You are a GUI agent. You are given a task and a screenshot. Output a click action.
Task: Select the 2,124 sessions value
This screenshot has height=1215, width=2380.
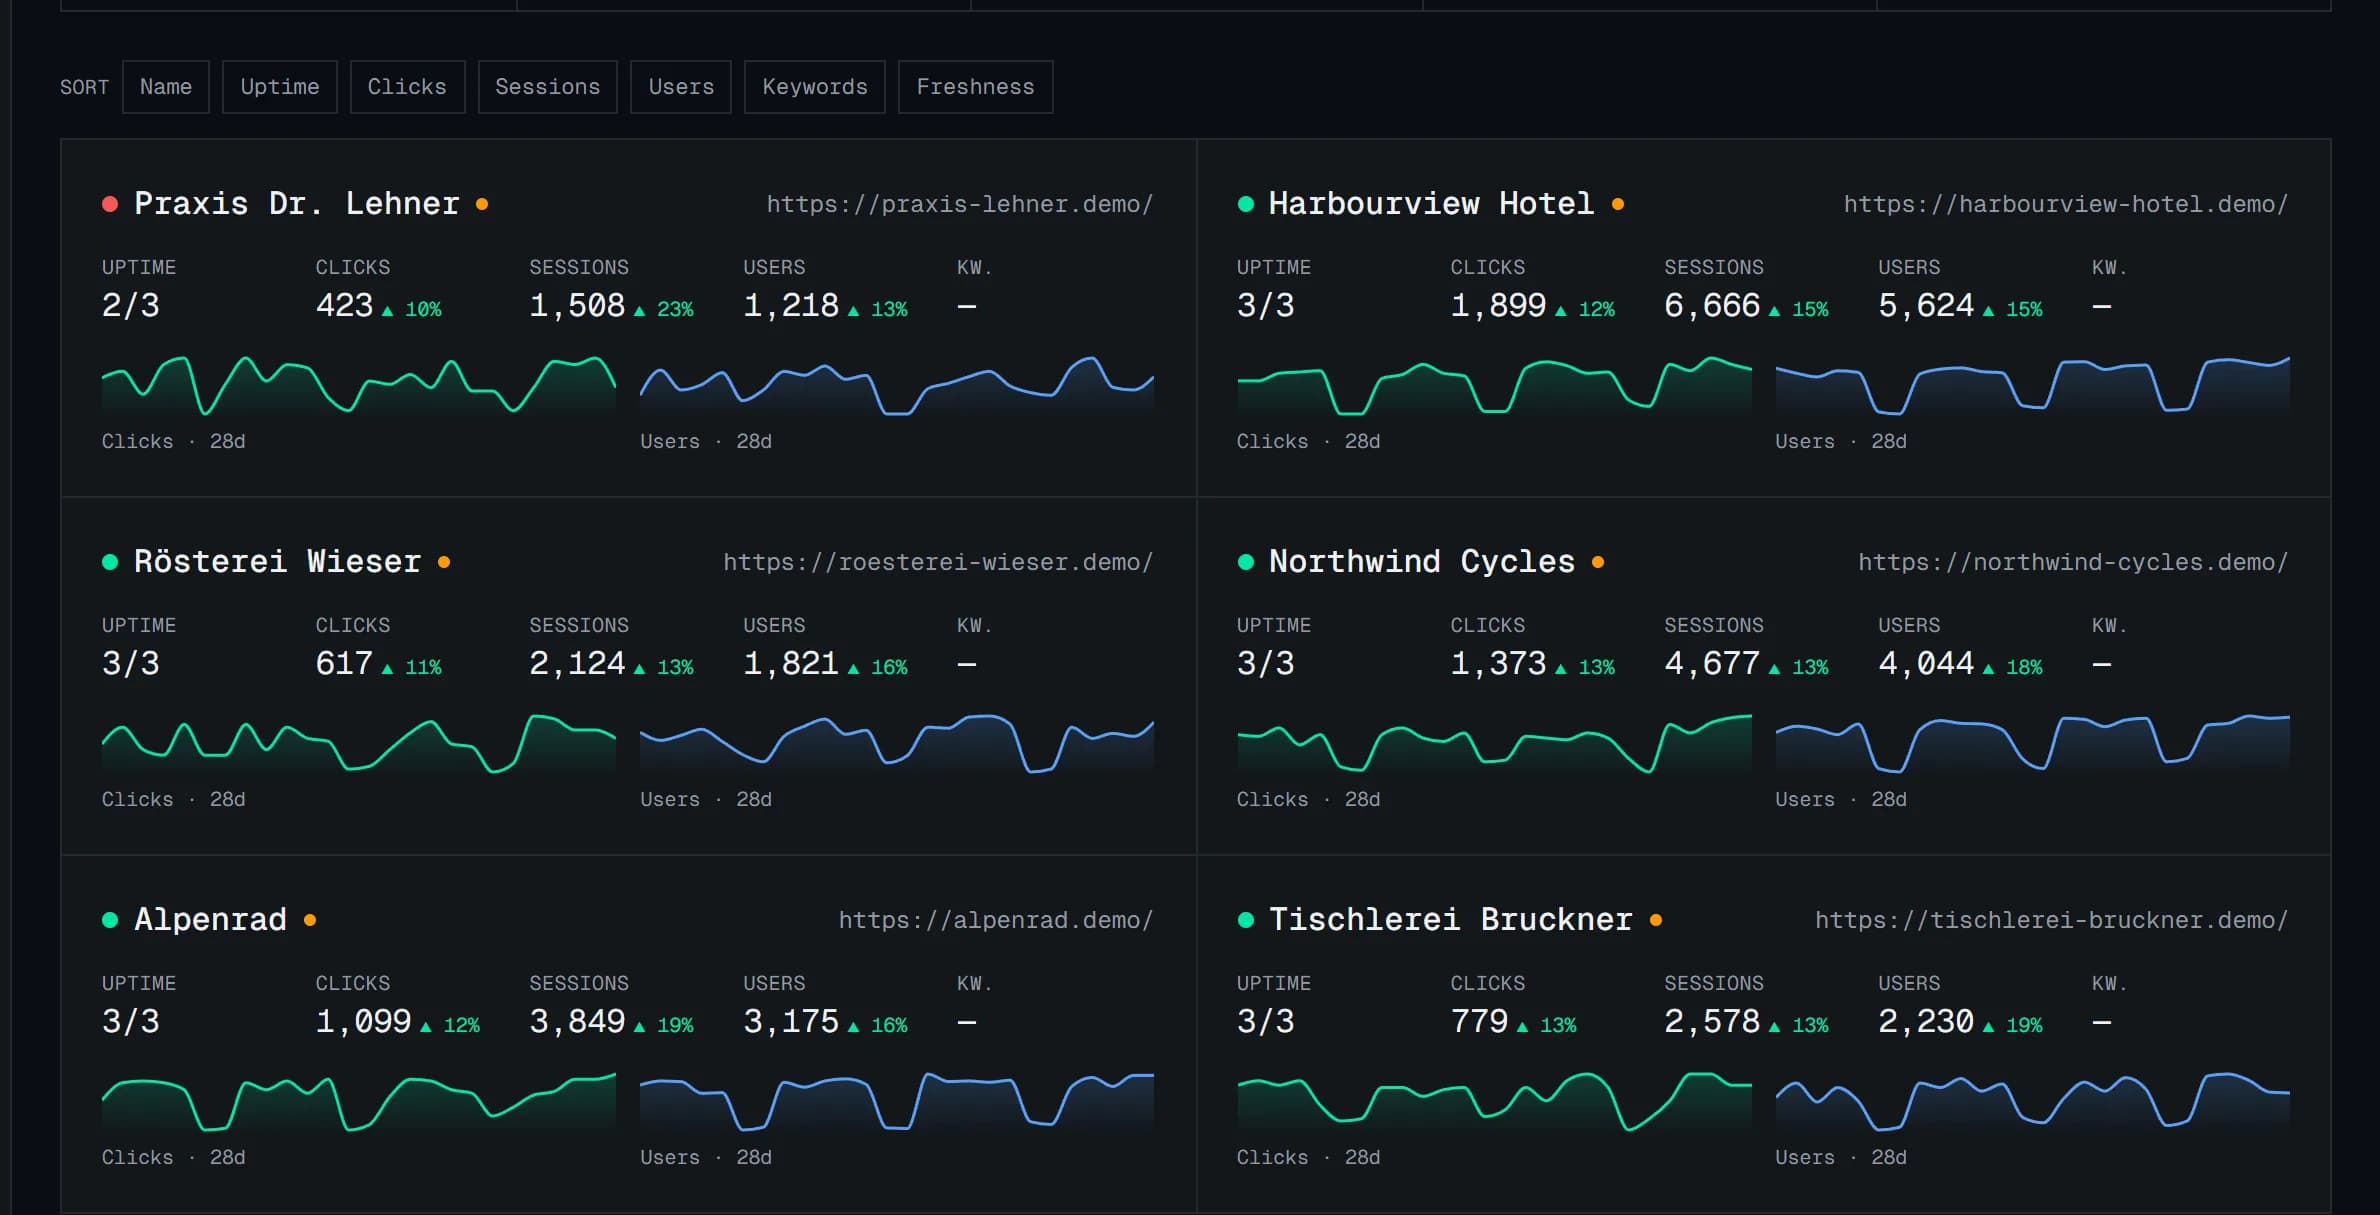point(577,663)
